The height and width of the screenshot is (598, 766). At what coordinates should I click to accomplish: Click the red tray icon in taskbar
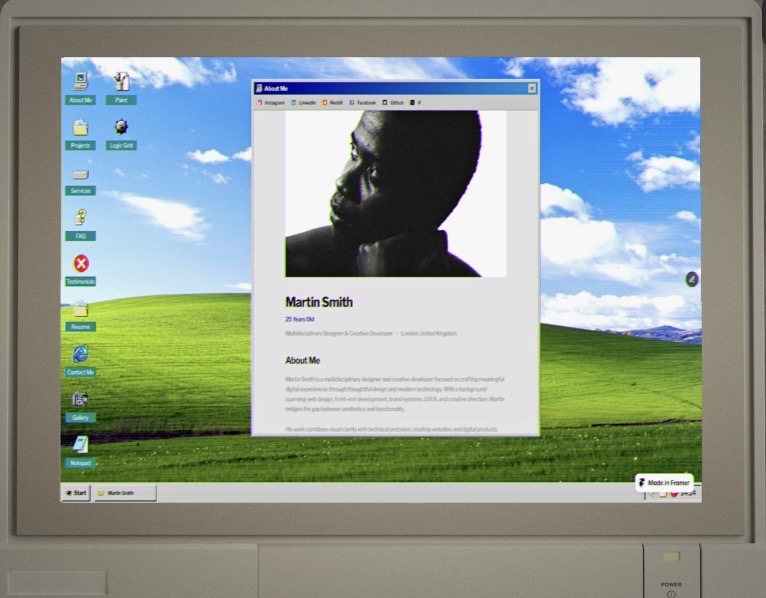point(674,493)
